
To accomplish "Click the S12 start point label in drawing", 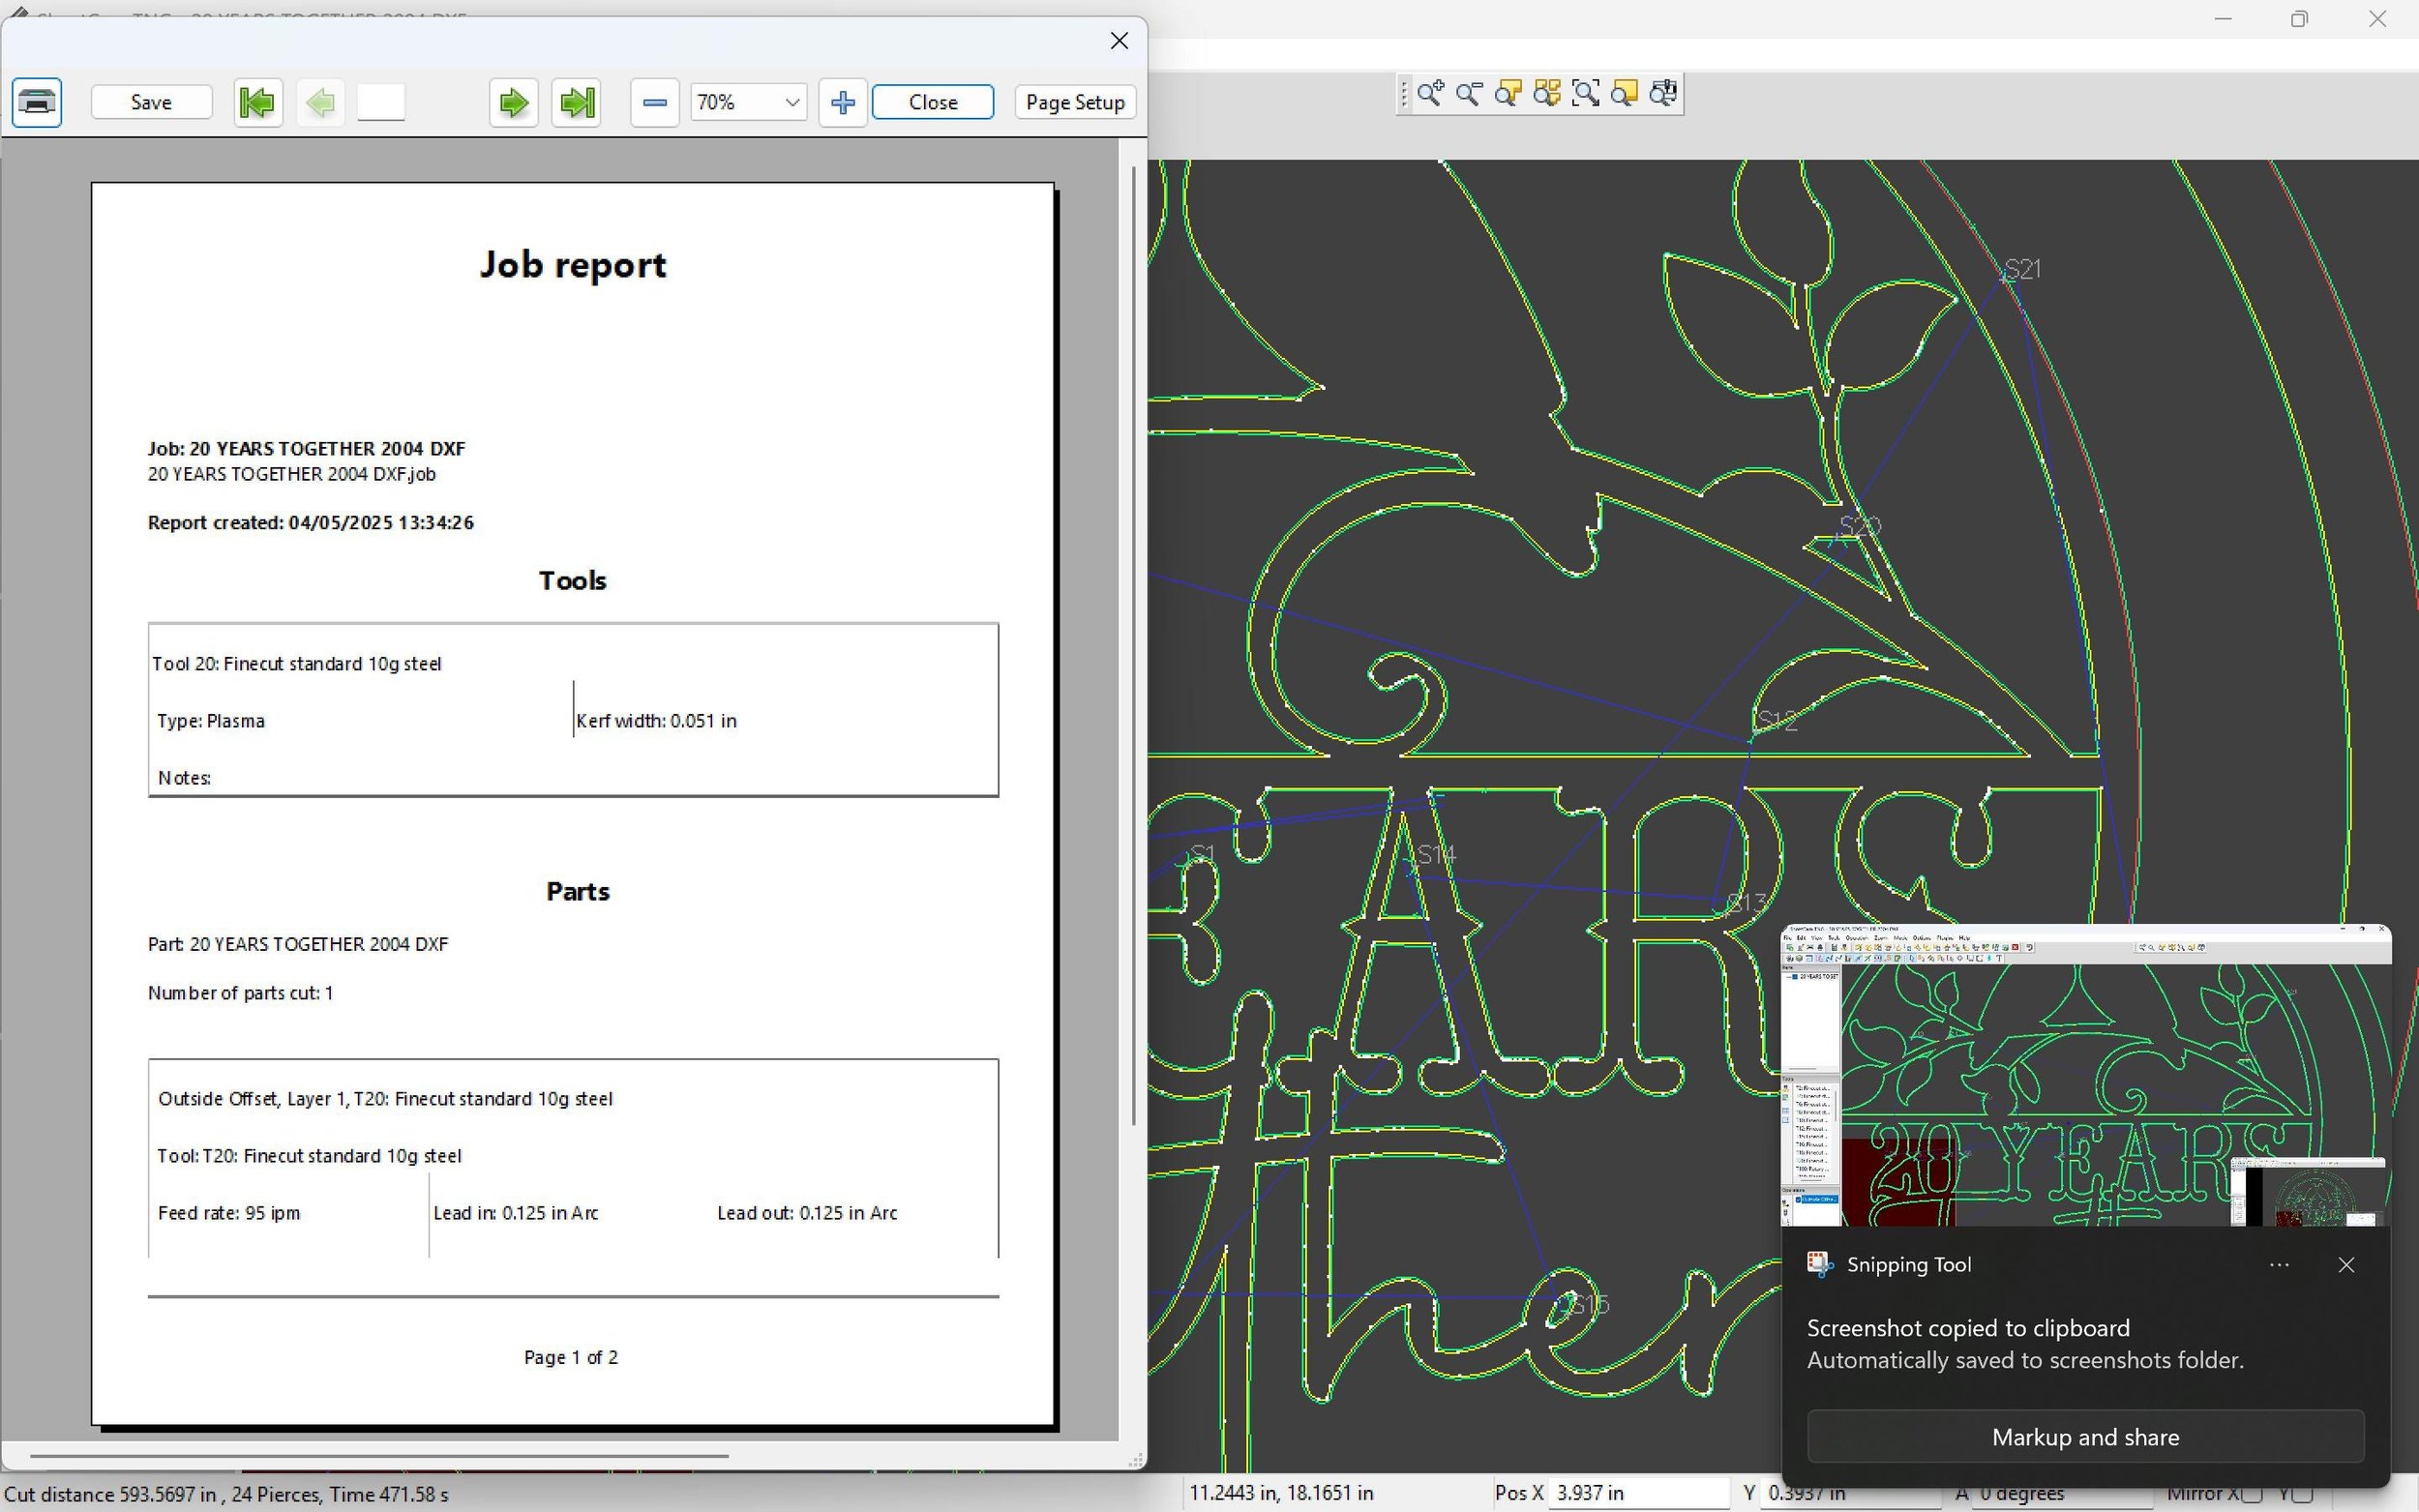I will click(x=1776, y=720).
